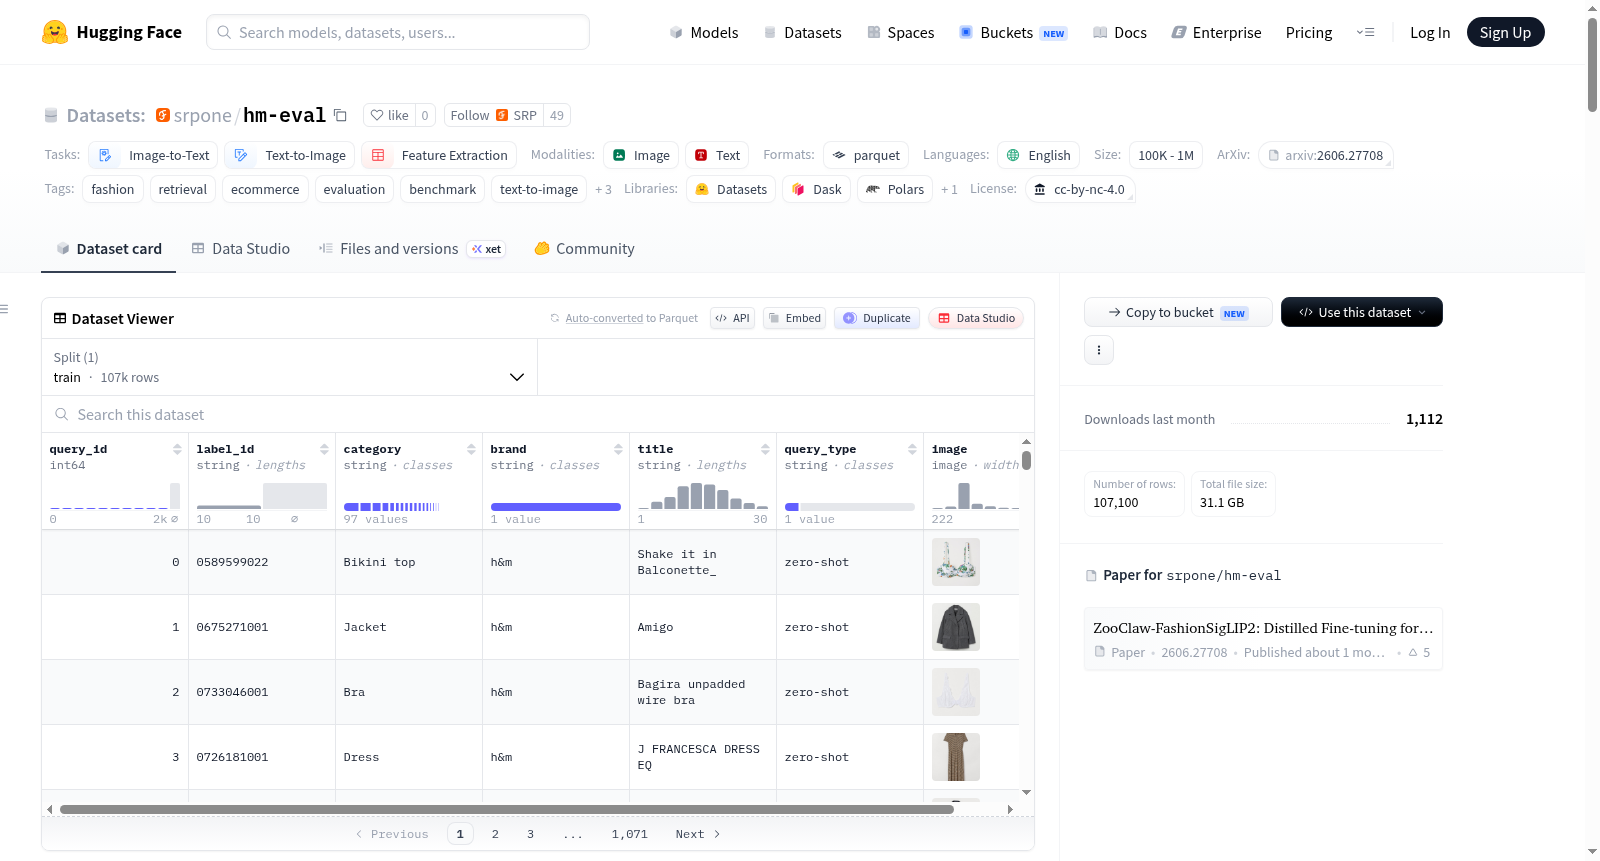Open the Data Studio tab
This screenshot has height=861, width=1600.
tap(240, 249)
